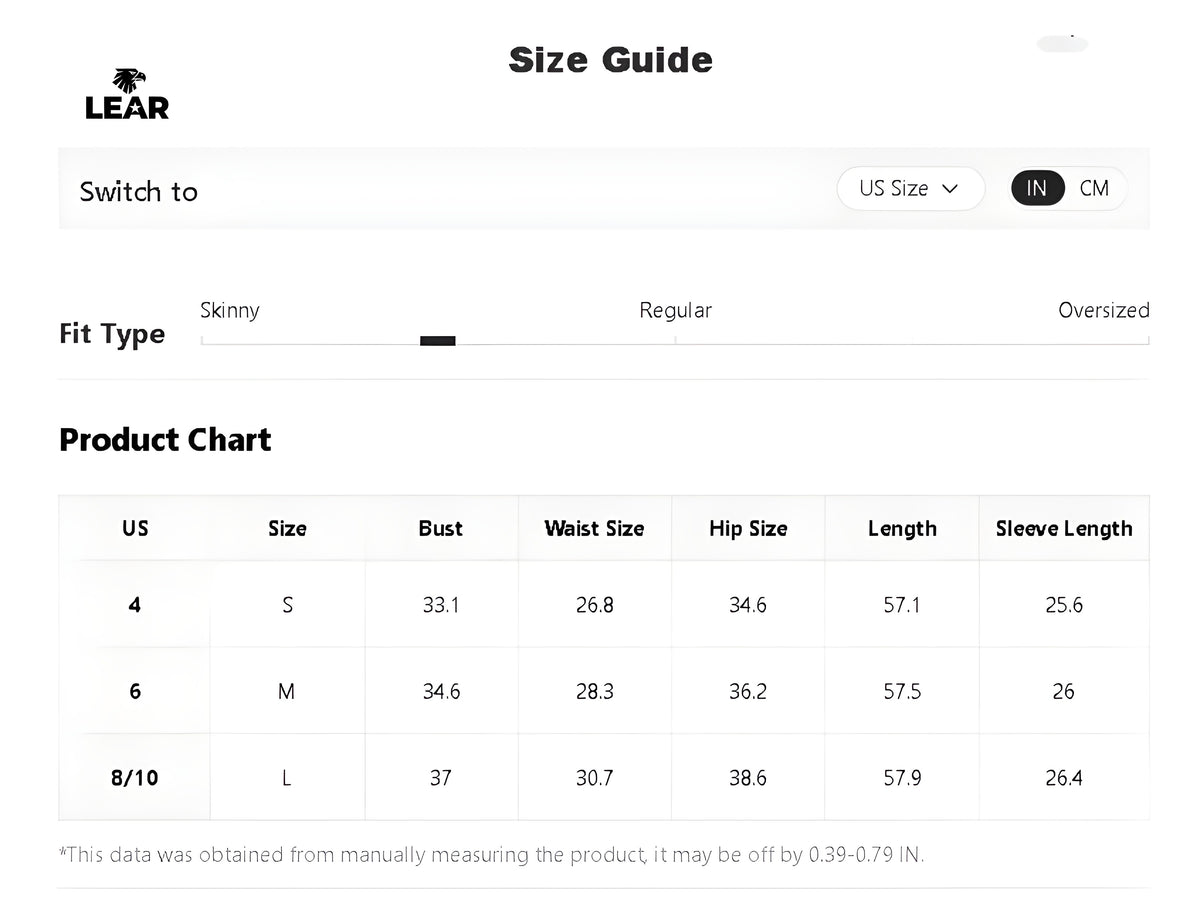Open the US Size dropdown
Image resolution: width=1200 pixels, height=906 pixels.
point(910,188)
